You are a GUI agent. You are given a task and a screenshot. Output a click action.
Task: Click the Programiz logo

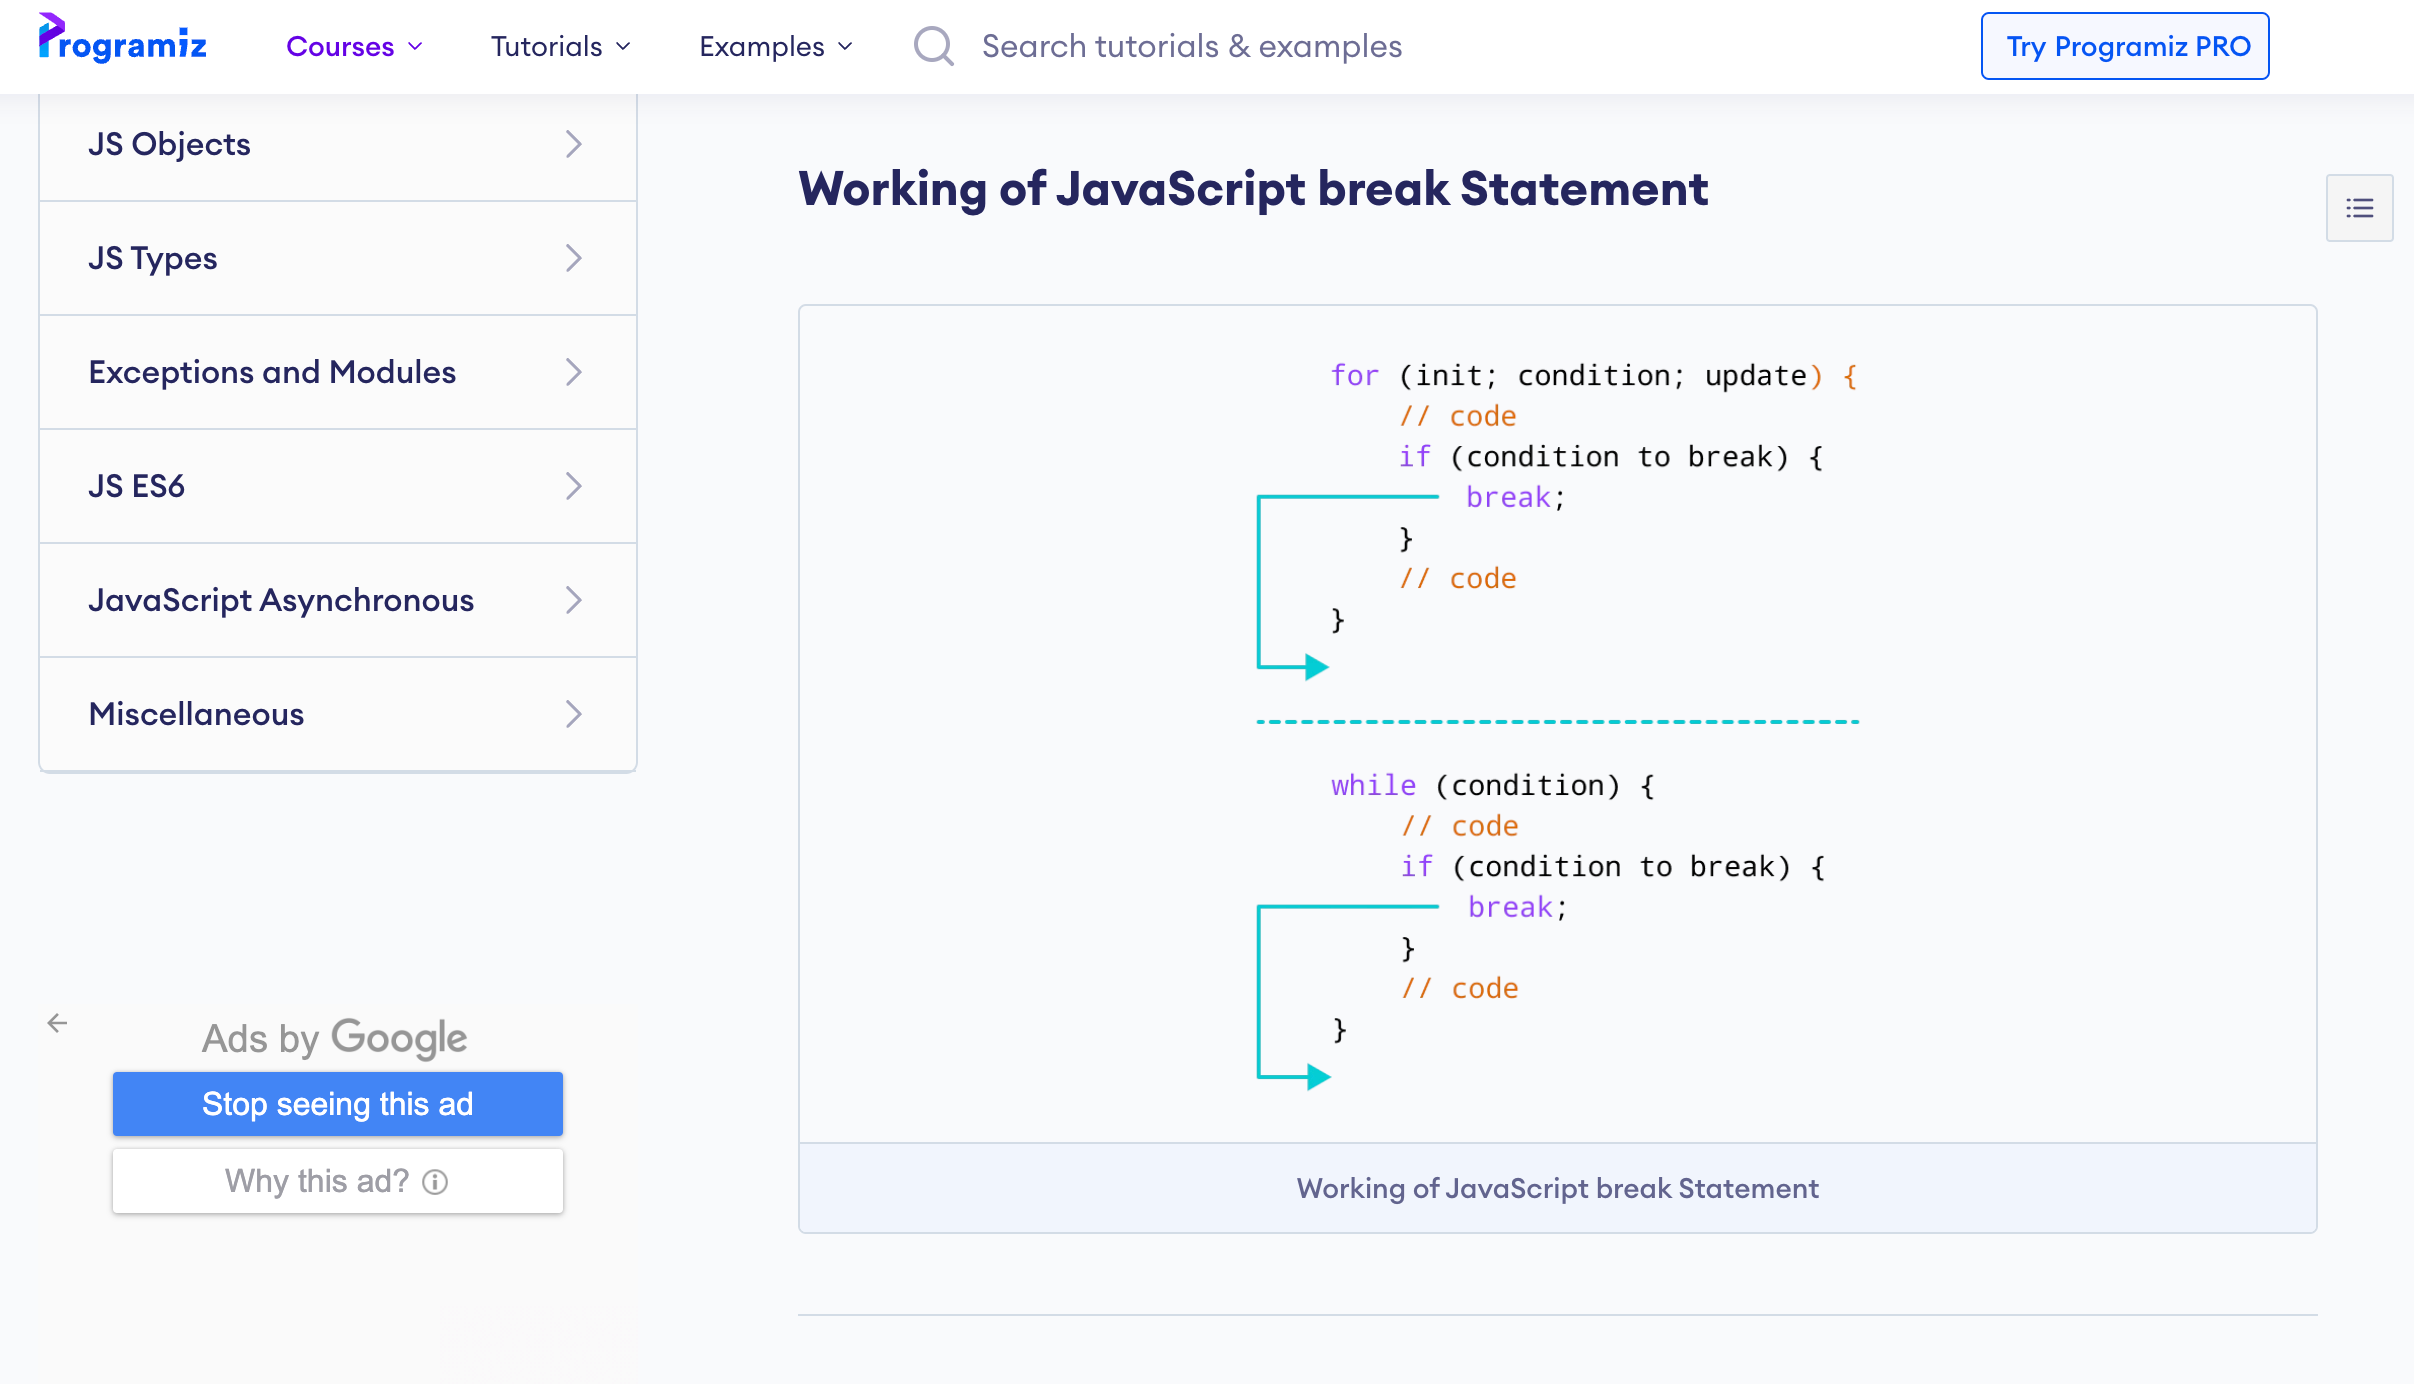pos(122,42)
